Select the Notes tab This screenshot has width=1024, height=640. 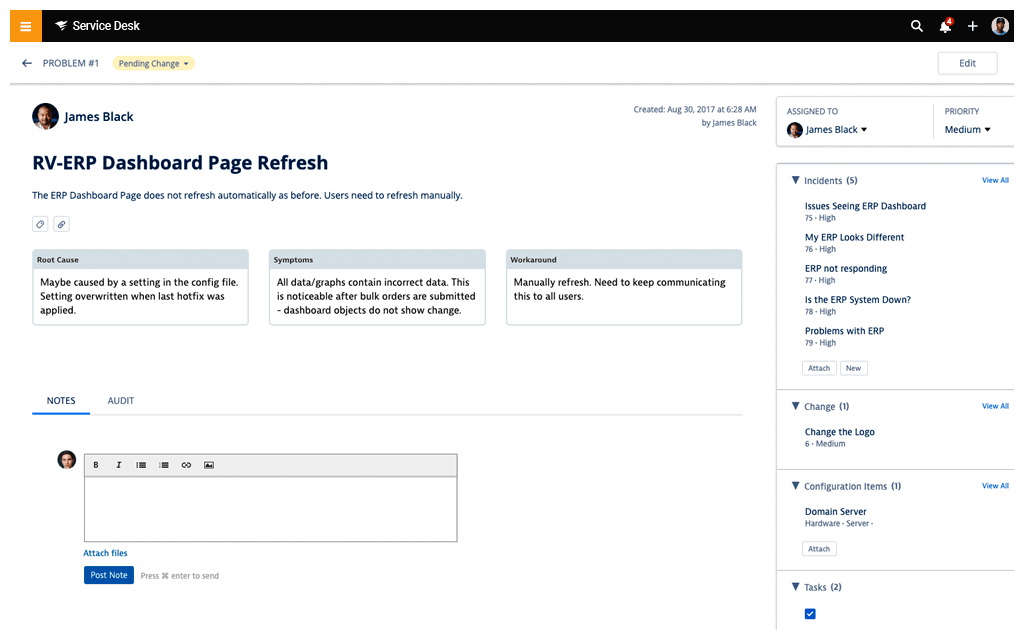click(61, 401)
